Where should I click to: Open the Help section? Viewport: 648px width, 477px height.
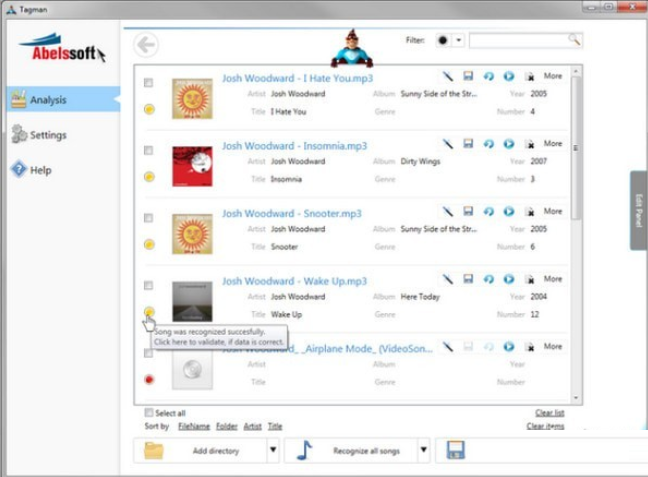(x=32, y=169)
